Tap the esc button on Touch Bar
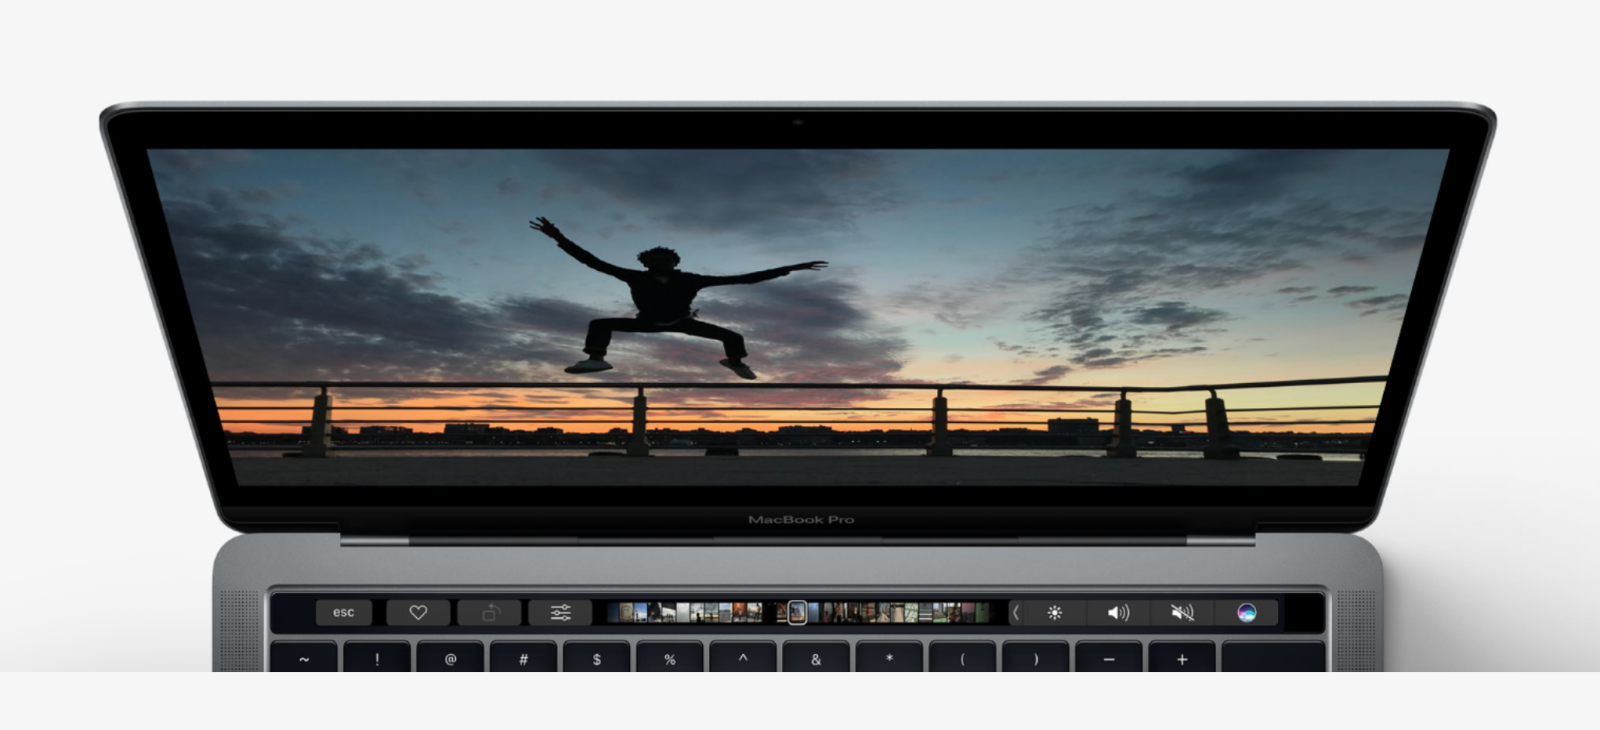 coord(343,612)
